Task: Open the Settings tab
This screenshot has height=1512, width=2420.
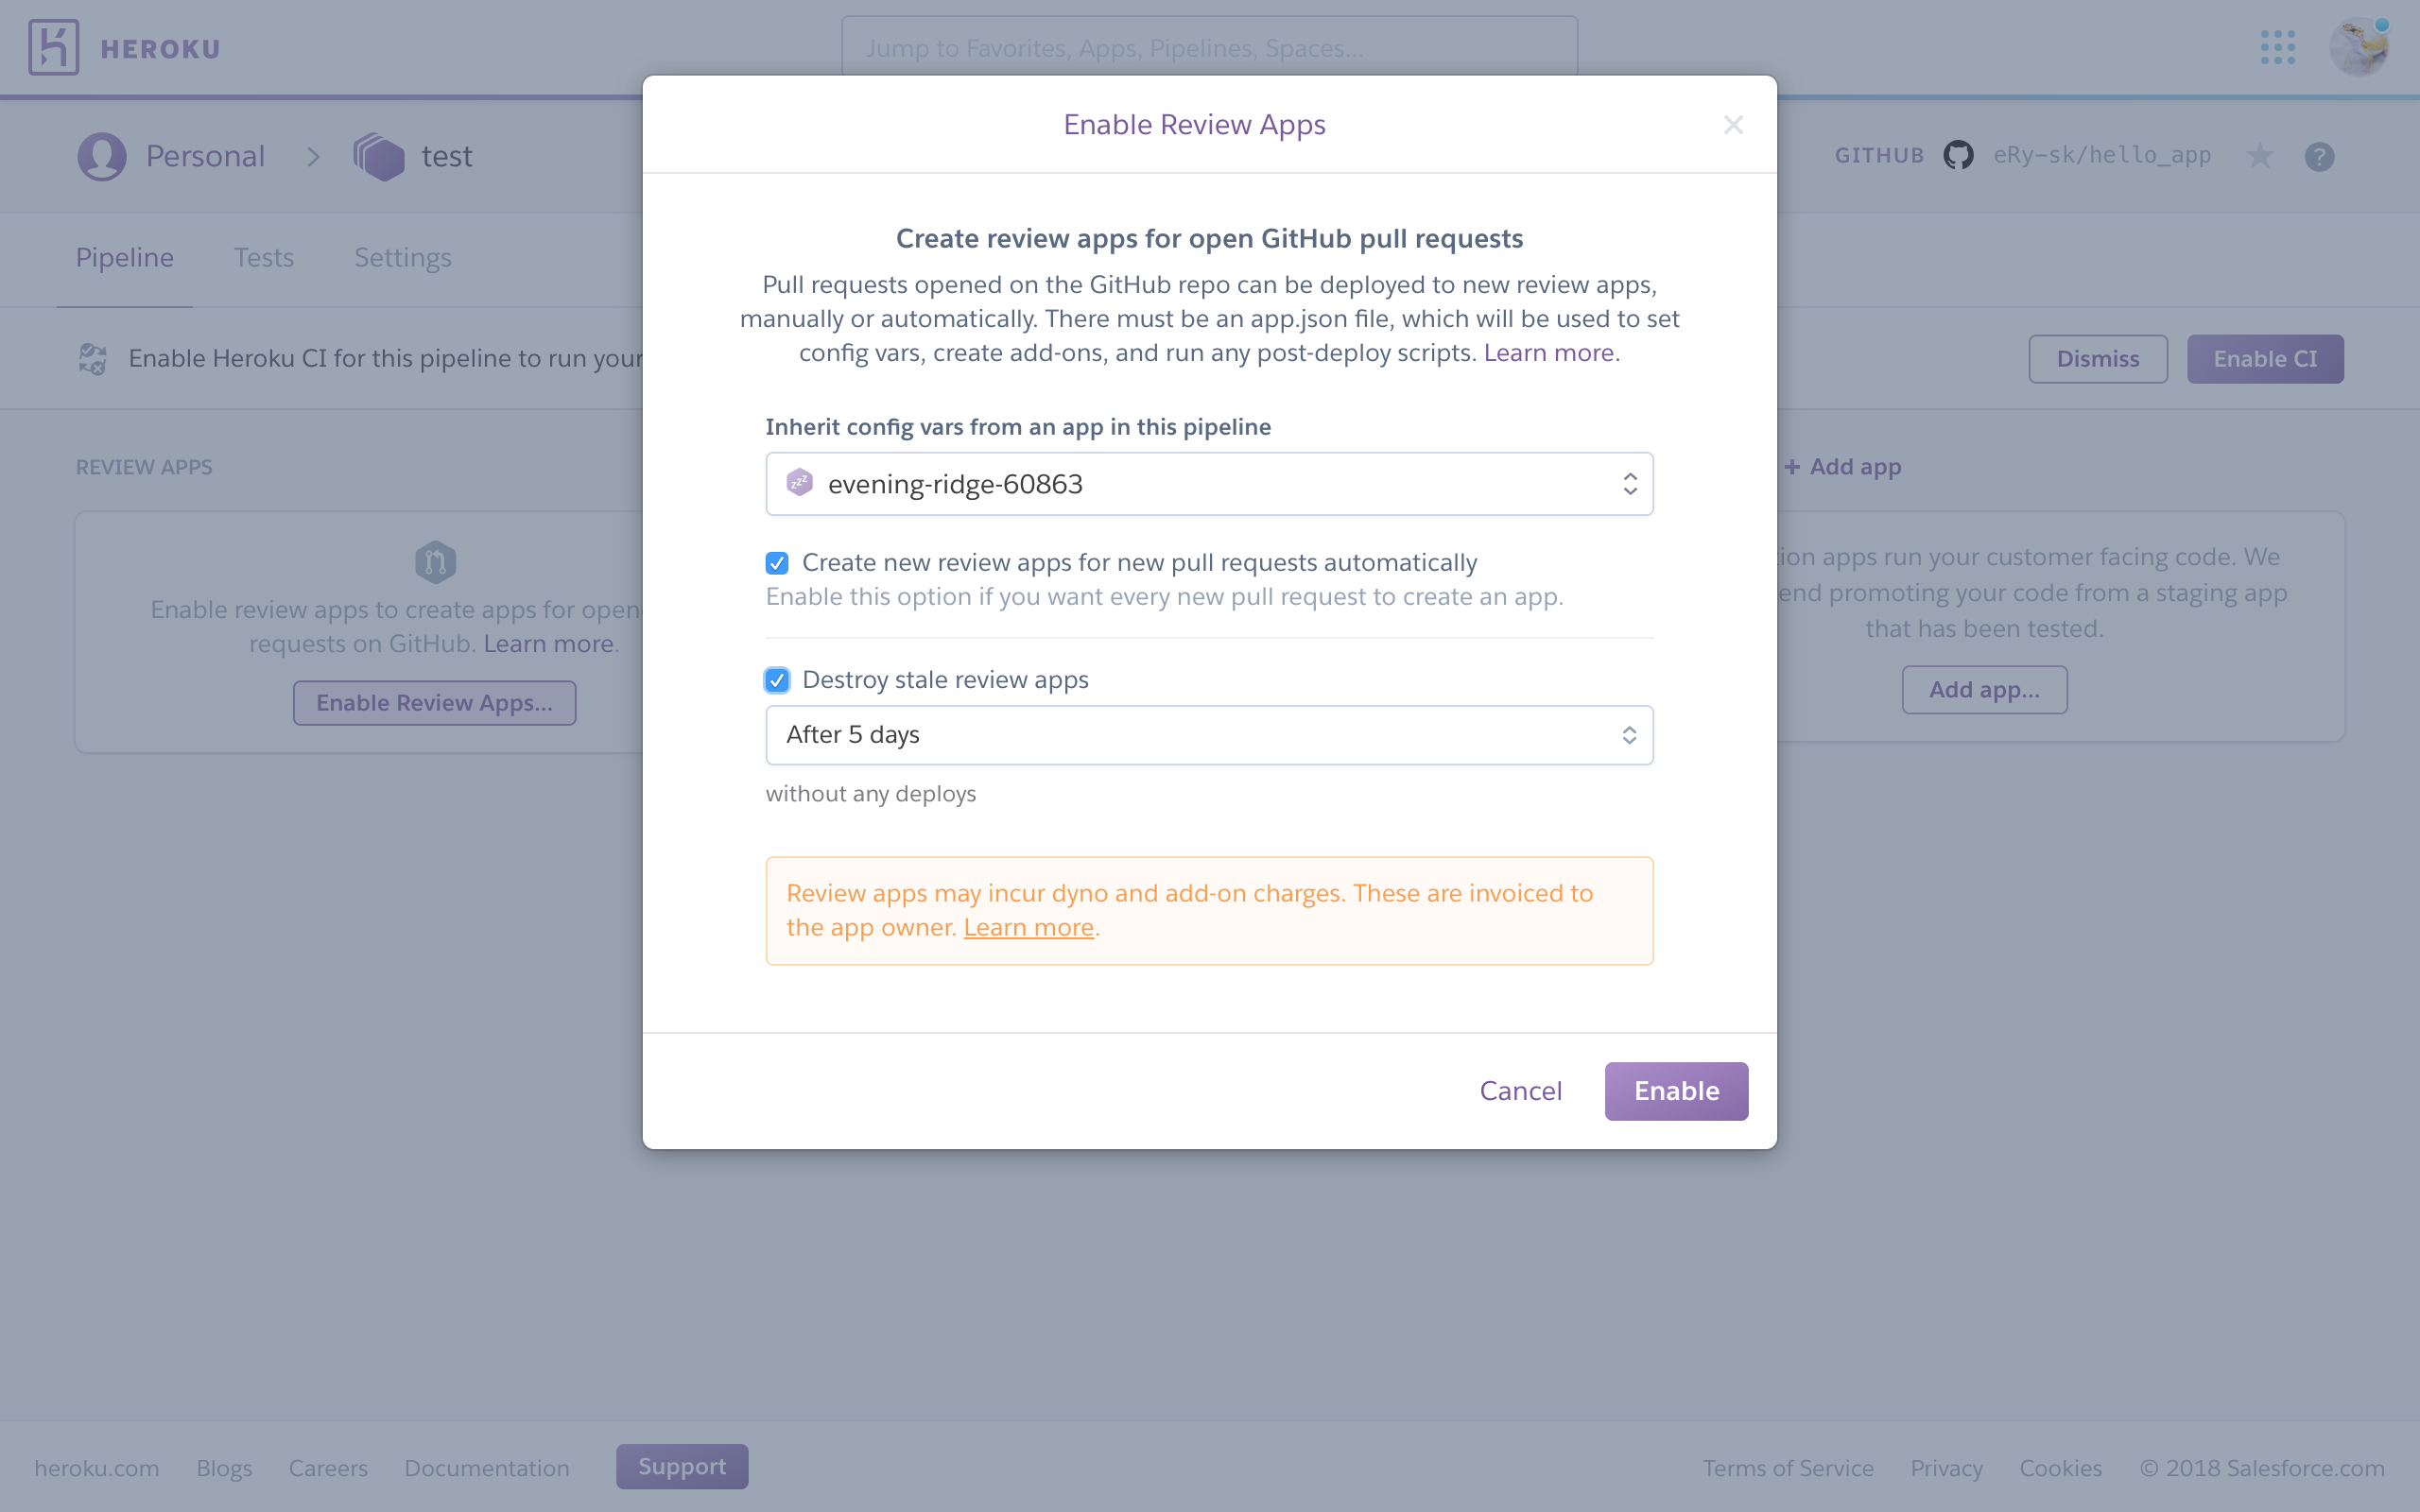Action: (x=403, y=258)
